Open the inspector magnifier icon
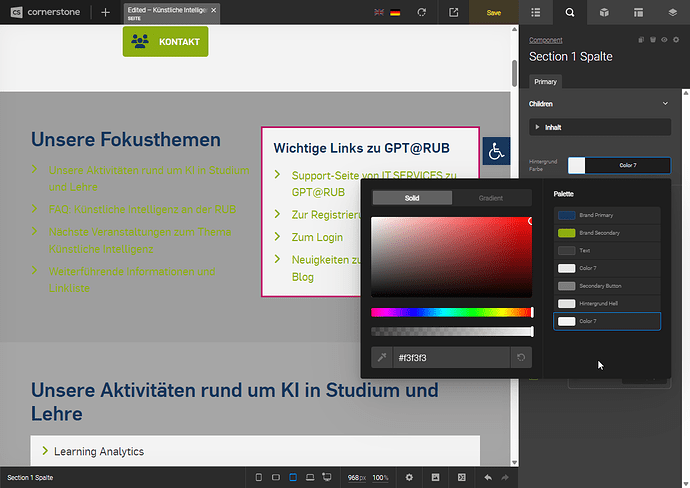The width and height of the screenshot is (690, 488). click(x=570, y=12)
